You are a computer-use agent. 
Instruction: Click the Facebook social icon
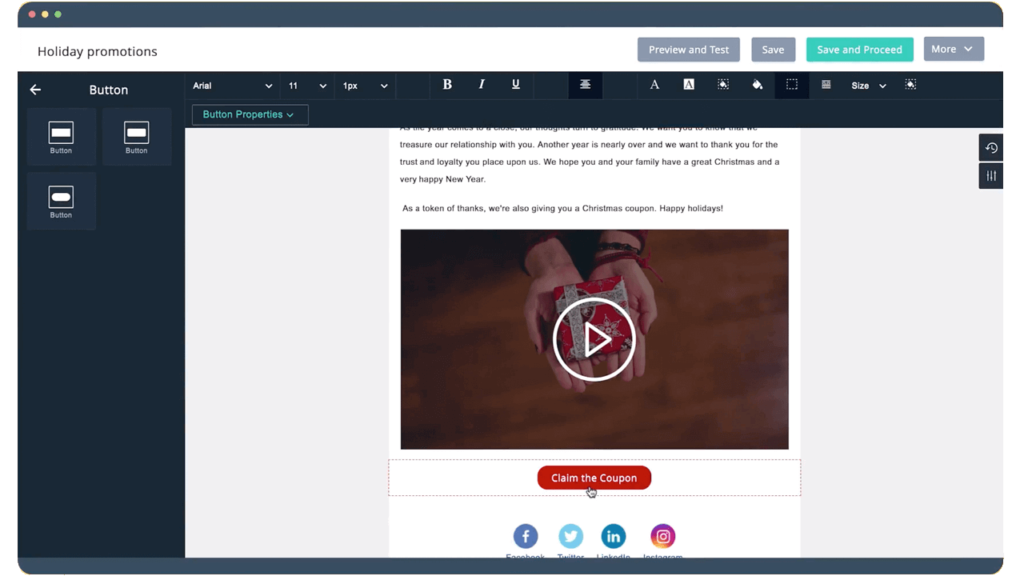(x=525, y=537)
